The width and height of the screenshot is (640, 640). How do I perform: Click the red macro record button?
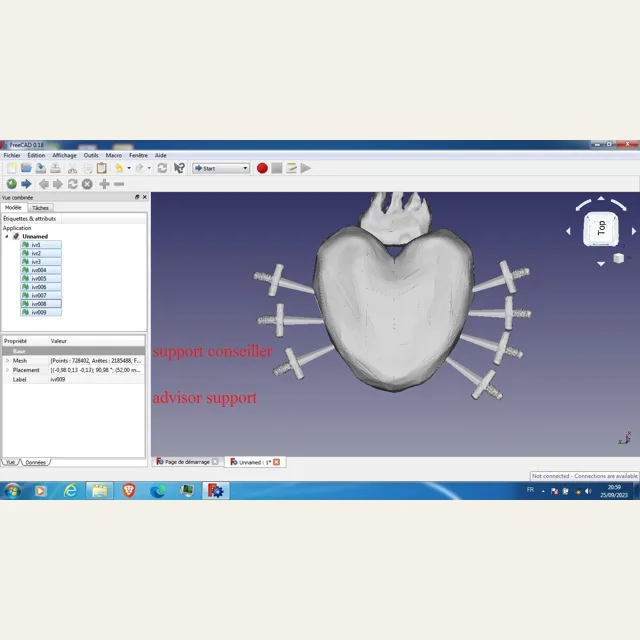point(262,168)
